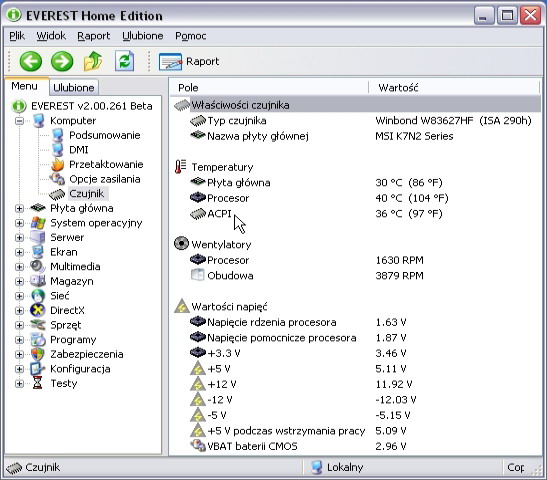Go up one level with folder icon

(93, 61)
